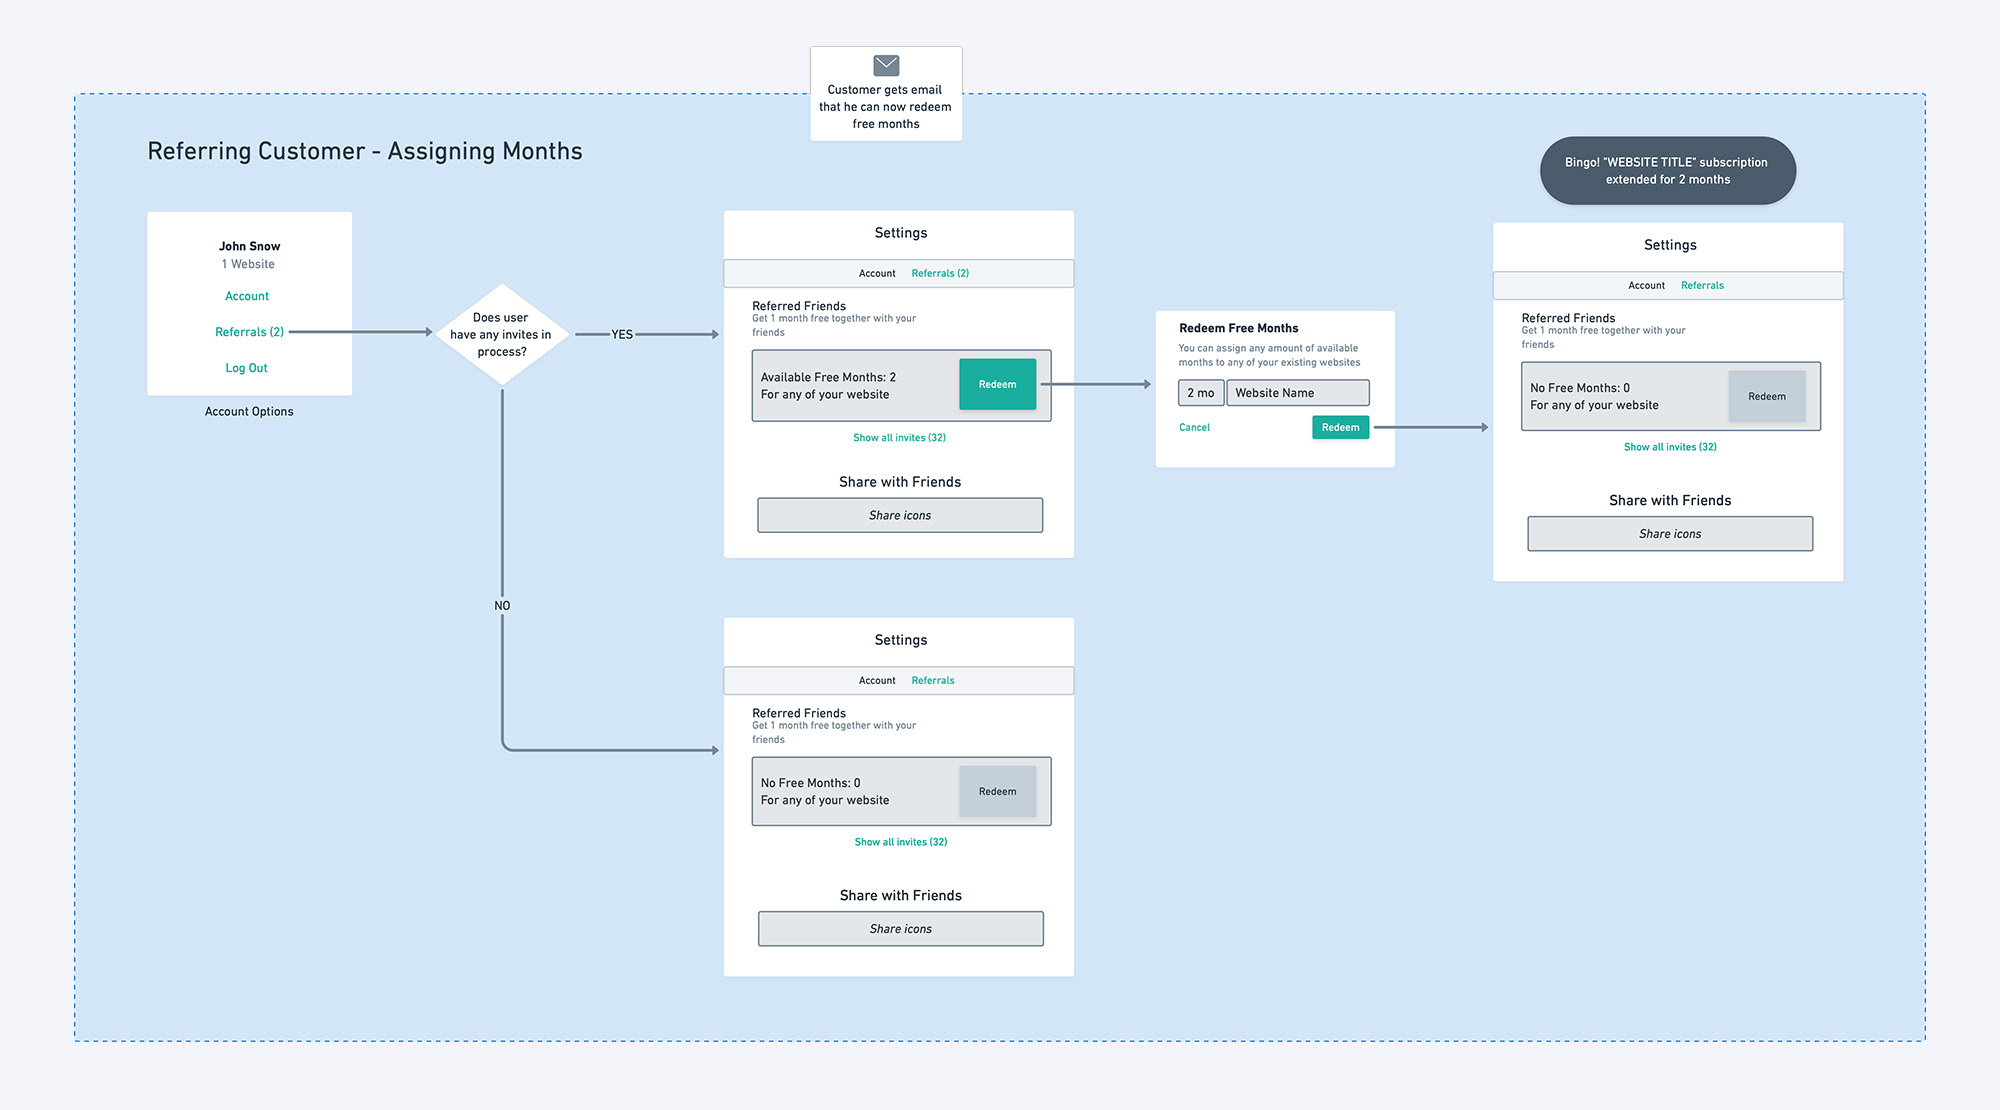Screen dimensions: 2000x1110
Task: Click Log Out in Account Options
Action: click(x=246, y=368)
